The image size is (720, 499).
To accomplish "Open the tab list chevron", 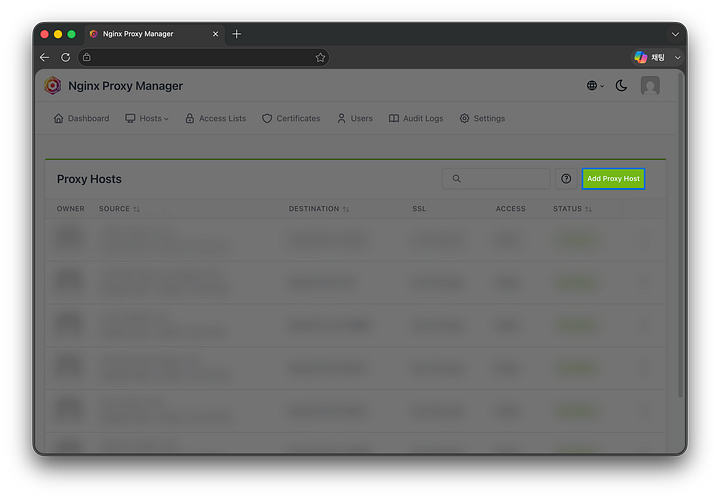I will 675,34.
